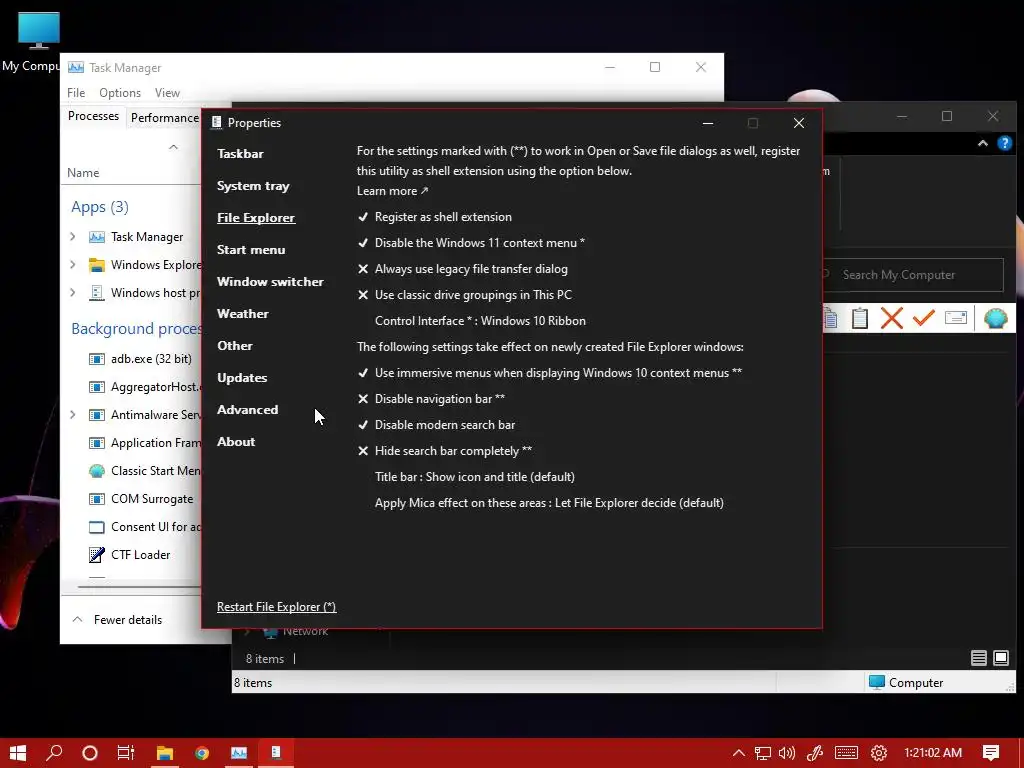Expand Antimalware Service row

(x=72, y=415)
